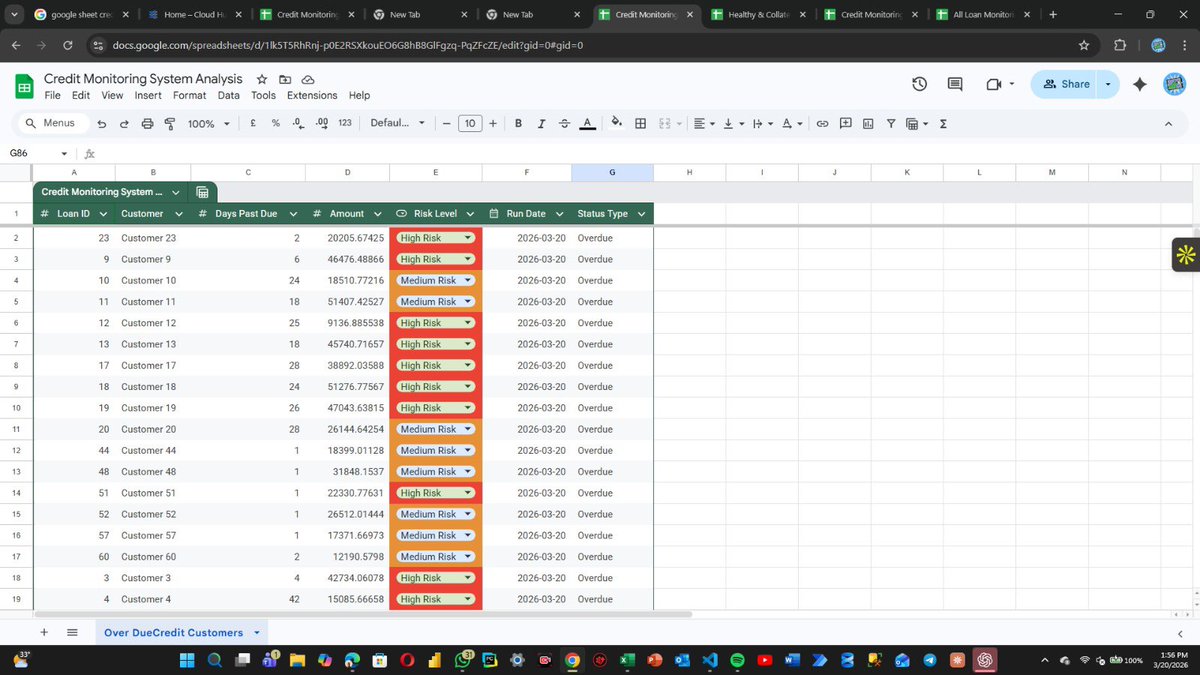
Task: Apply bold formatting from the toolbar
Action: tap(518, 123)
